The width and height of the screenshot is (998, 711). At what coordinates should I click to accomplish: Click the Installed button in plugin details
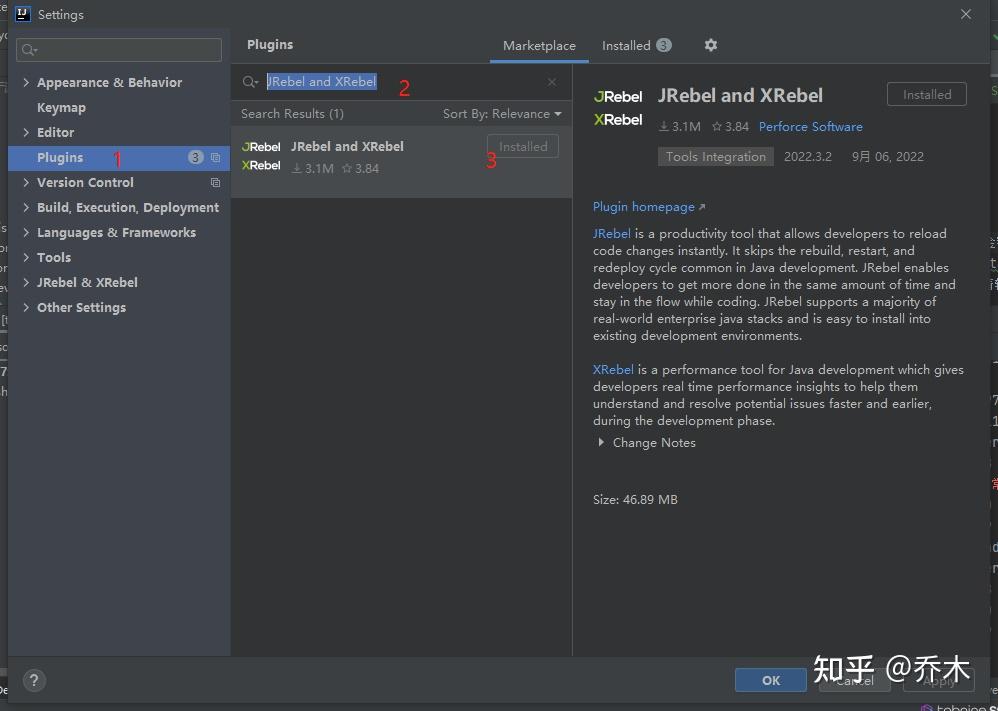click(x=927, y=94)
